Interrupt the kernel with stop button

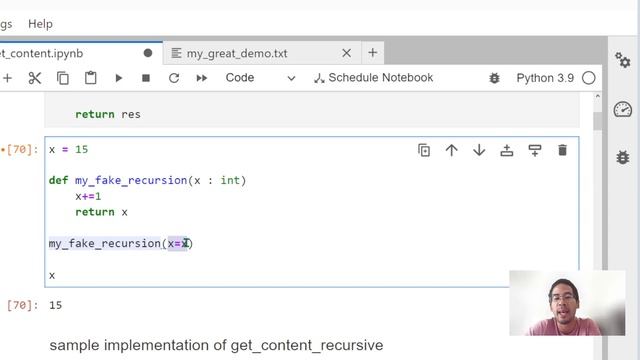[146, 78]
